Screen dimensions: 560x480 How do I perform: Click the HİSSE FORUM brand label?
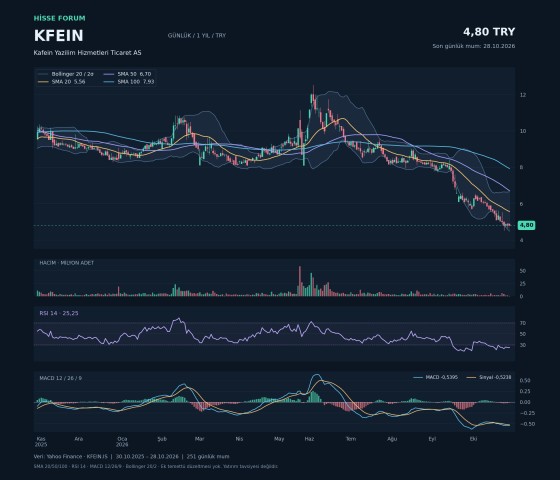tap(59, 18)
